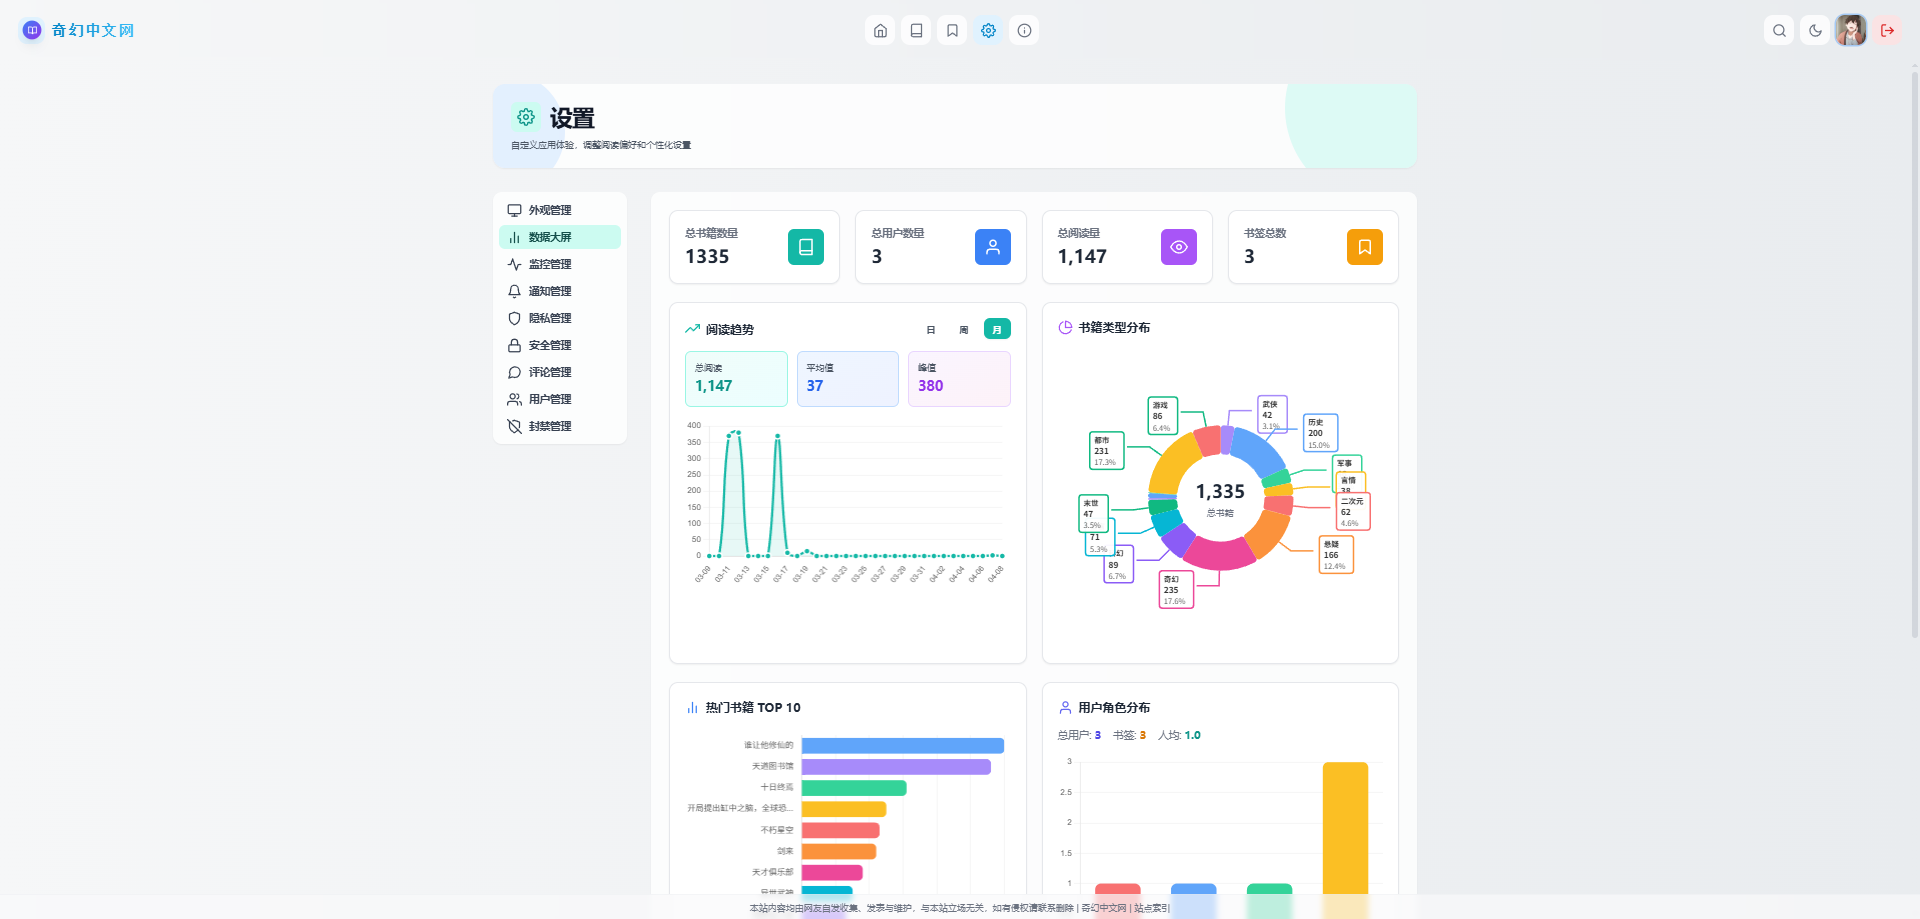Open the 奇幻中文网 site title link
The height and width of the screenshot is (919, 1920).
93,31
